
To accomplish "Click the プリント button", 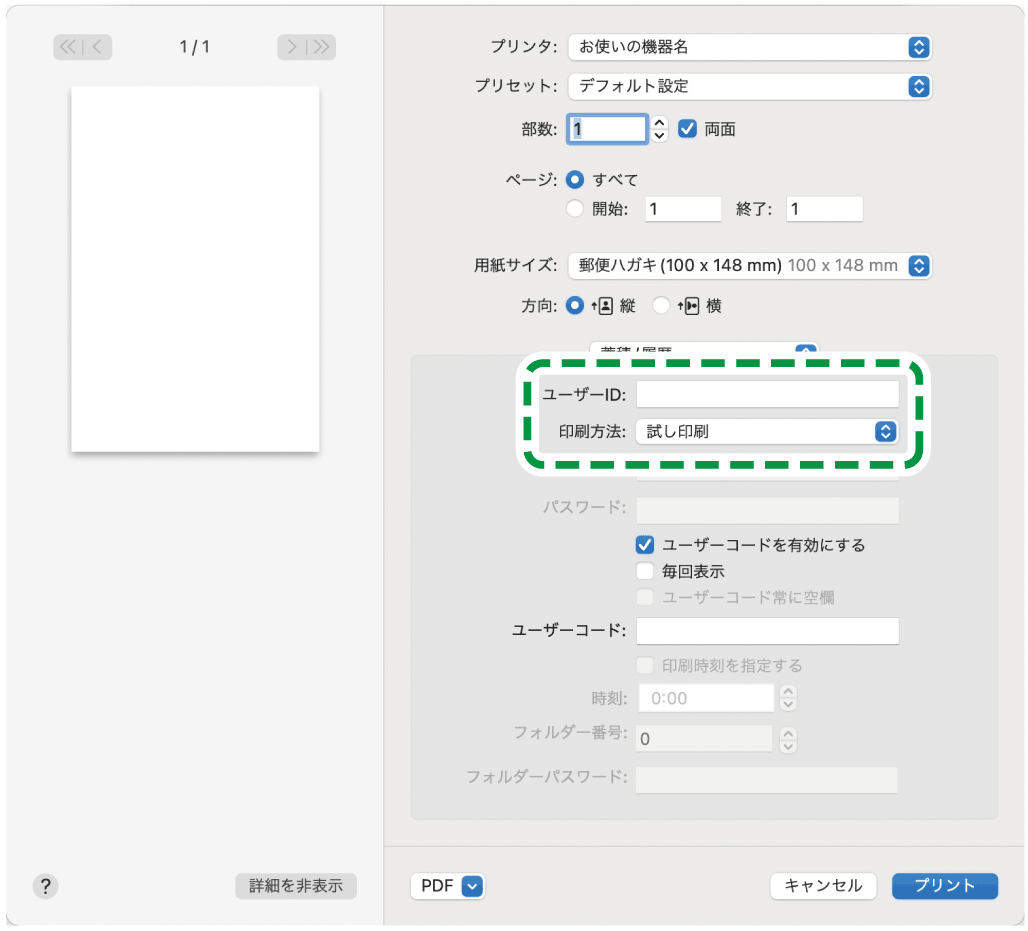I will tap(944, 886).
